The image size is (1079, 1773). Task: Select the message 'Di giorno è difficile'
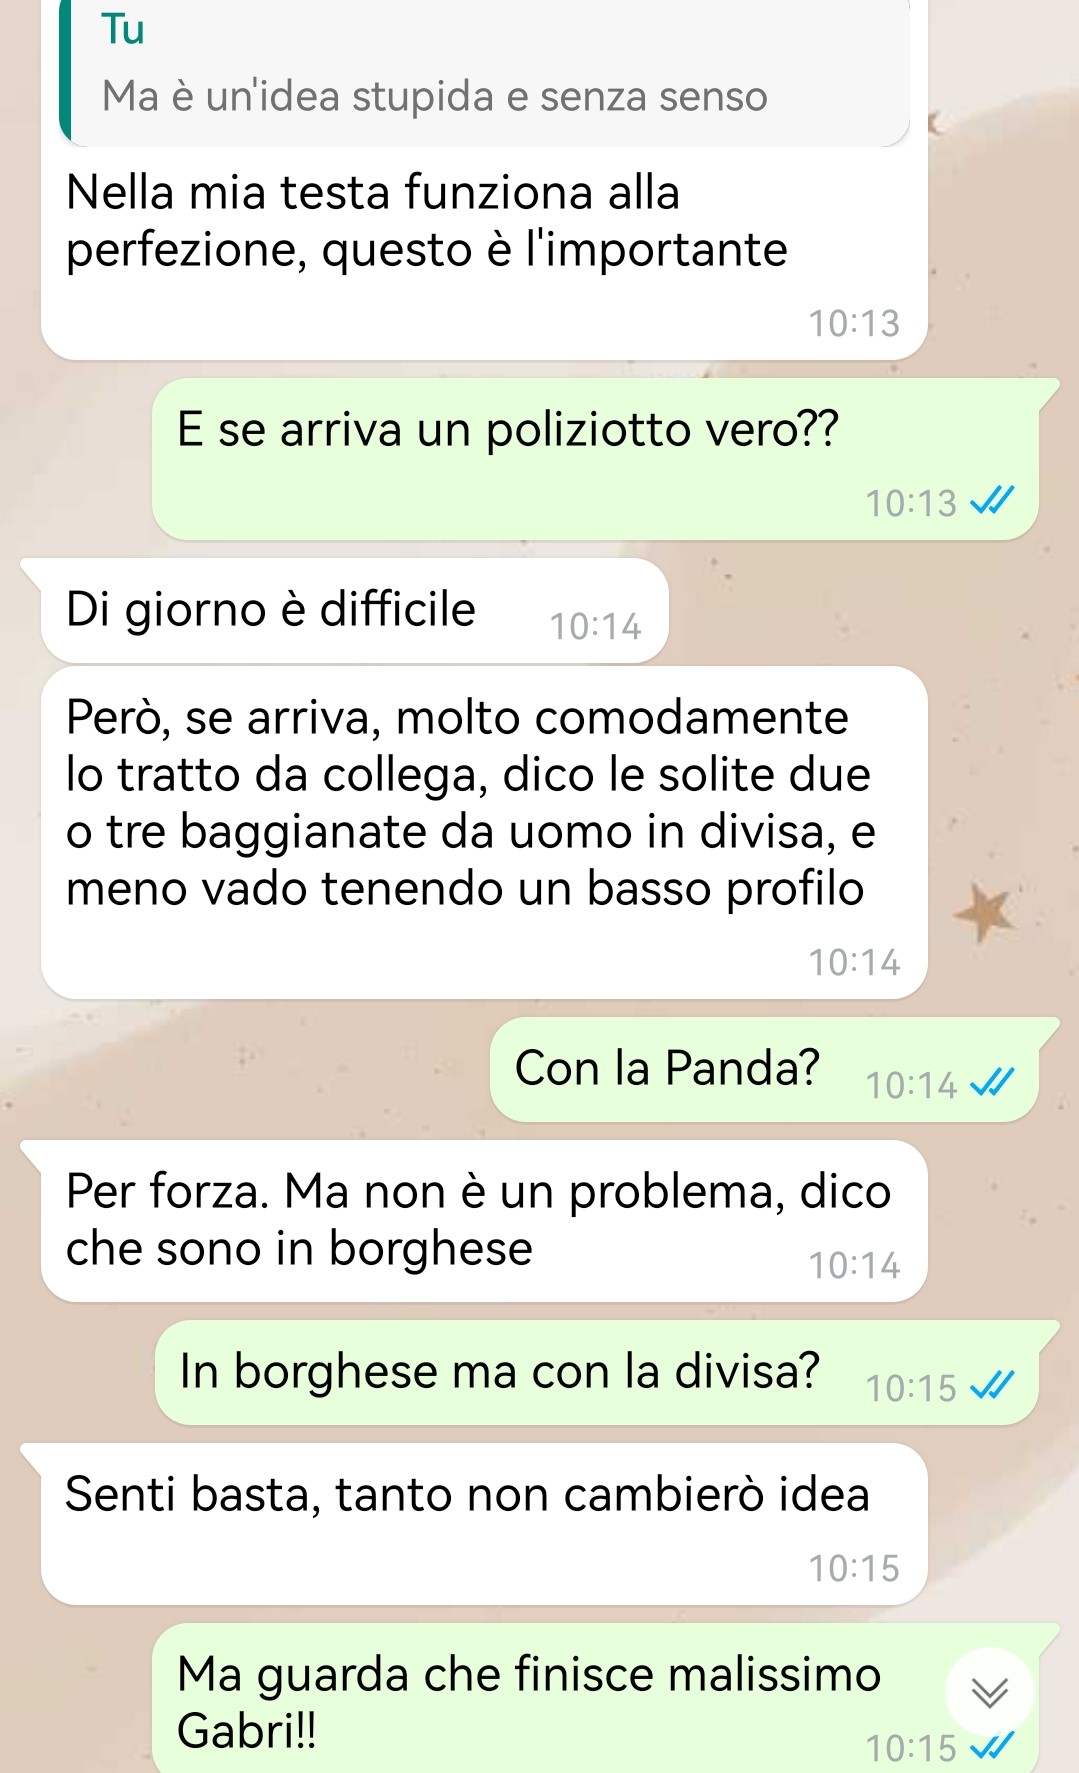354,610
